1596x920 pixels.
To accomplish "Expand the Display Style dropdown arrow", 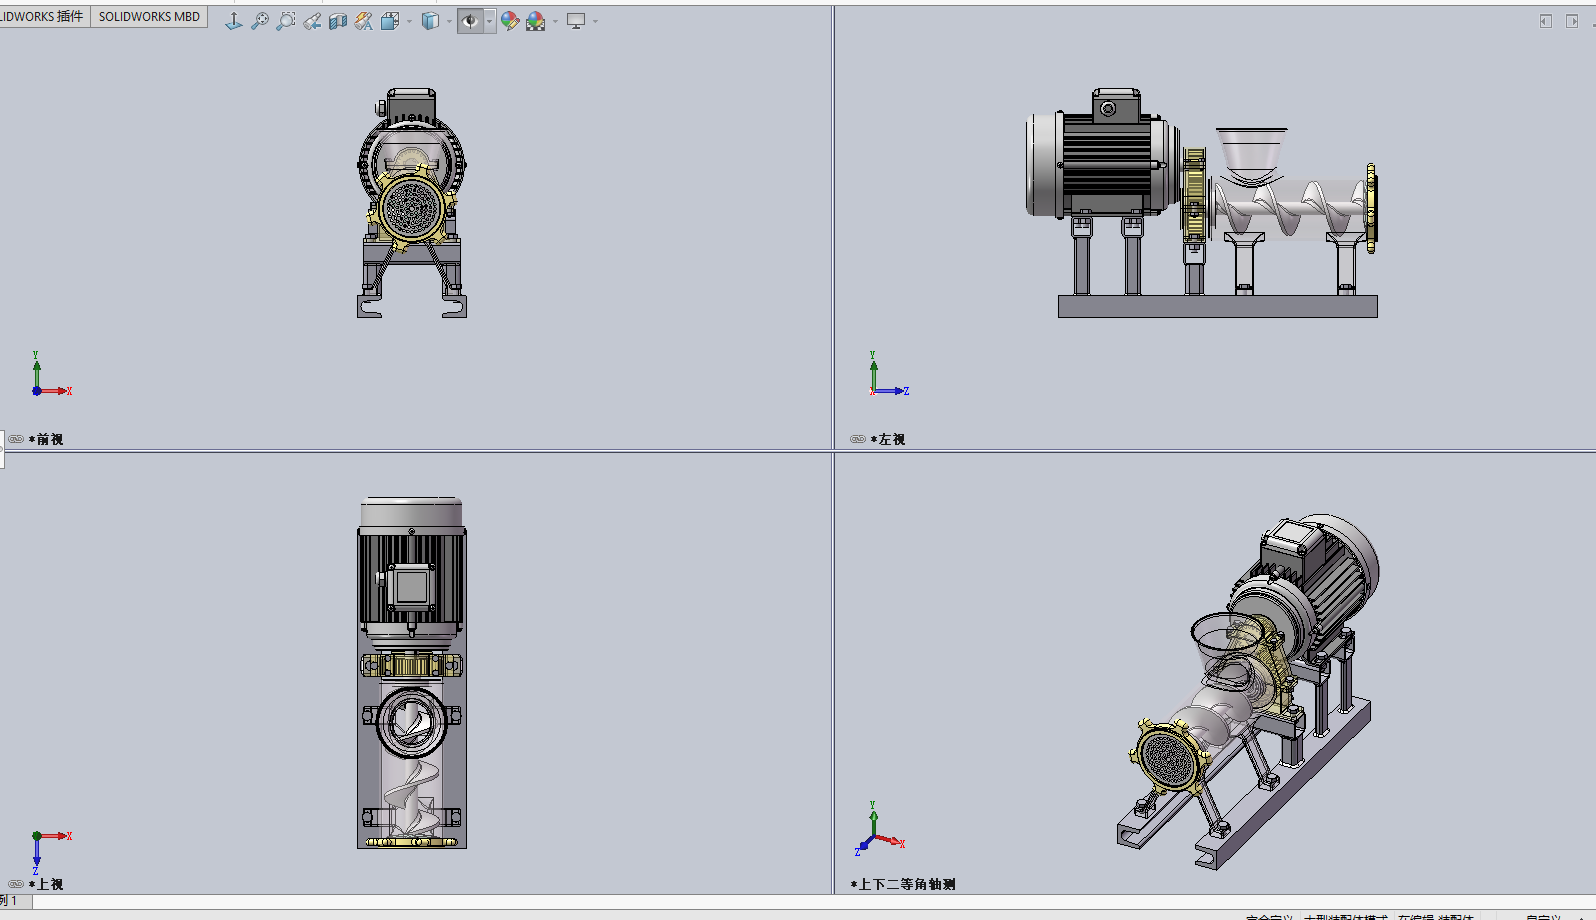I will pyautogui.click(x=449, y=21).
